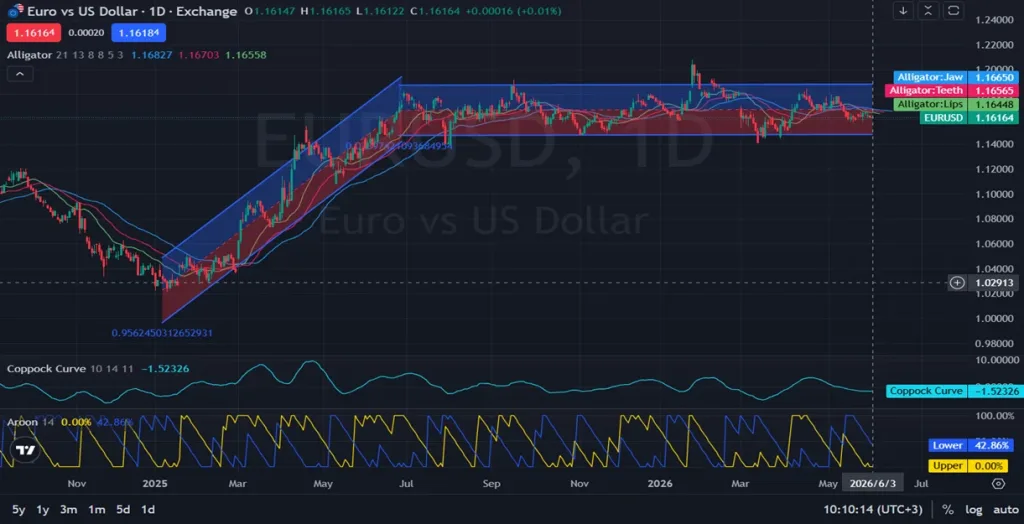The height and width of the screenshot is (524, 1024).
Task: Choose the 1d time range
Action: [x=148, y=510]
